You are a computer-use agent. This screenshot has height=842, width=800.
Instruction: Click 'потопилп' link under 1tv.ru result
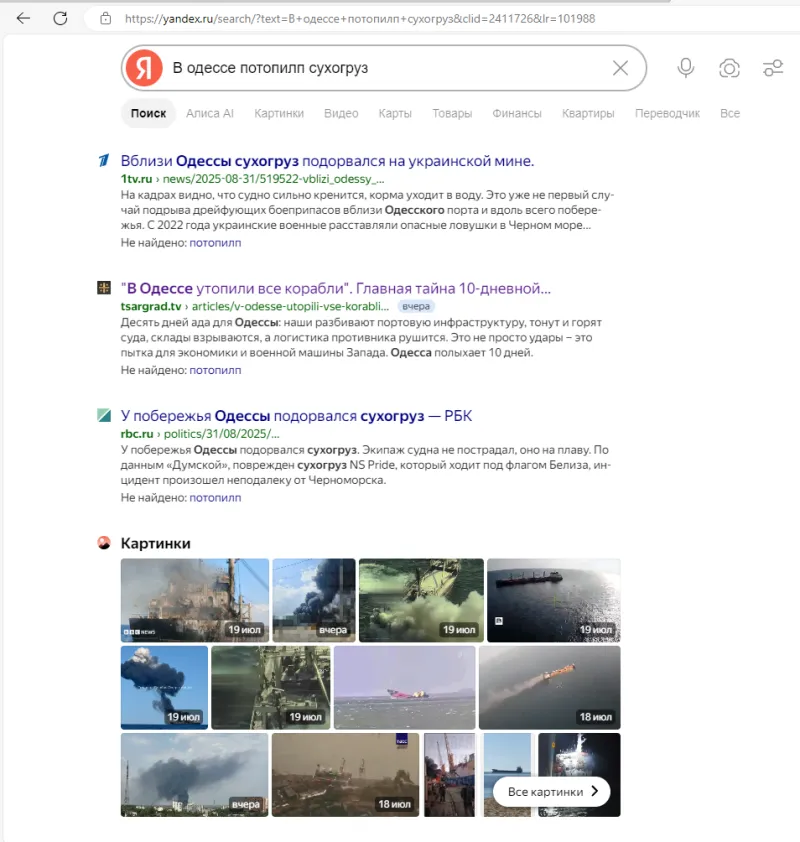pos(215,243)
